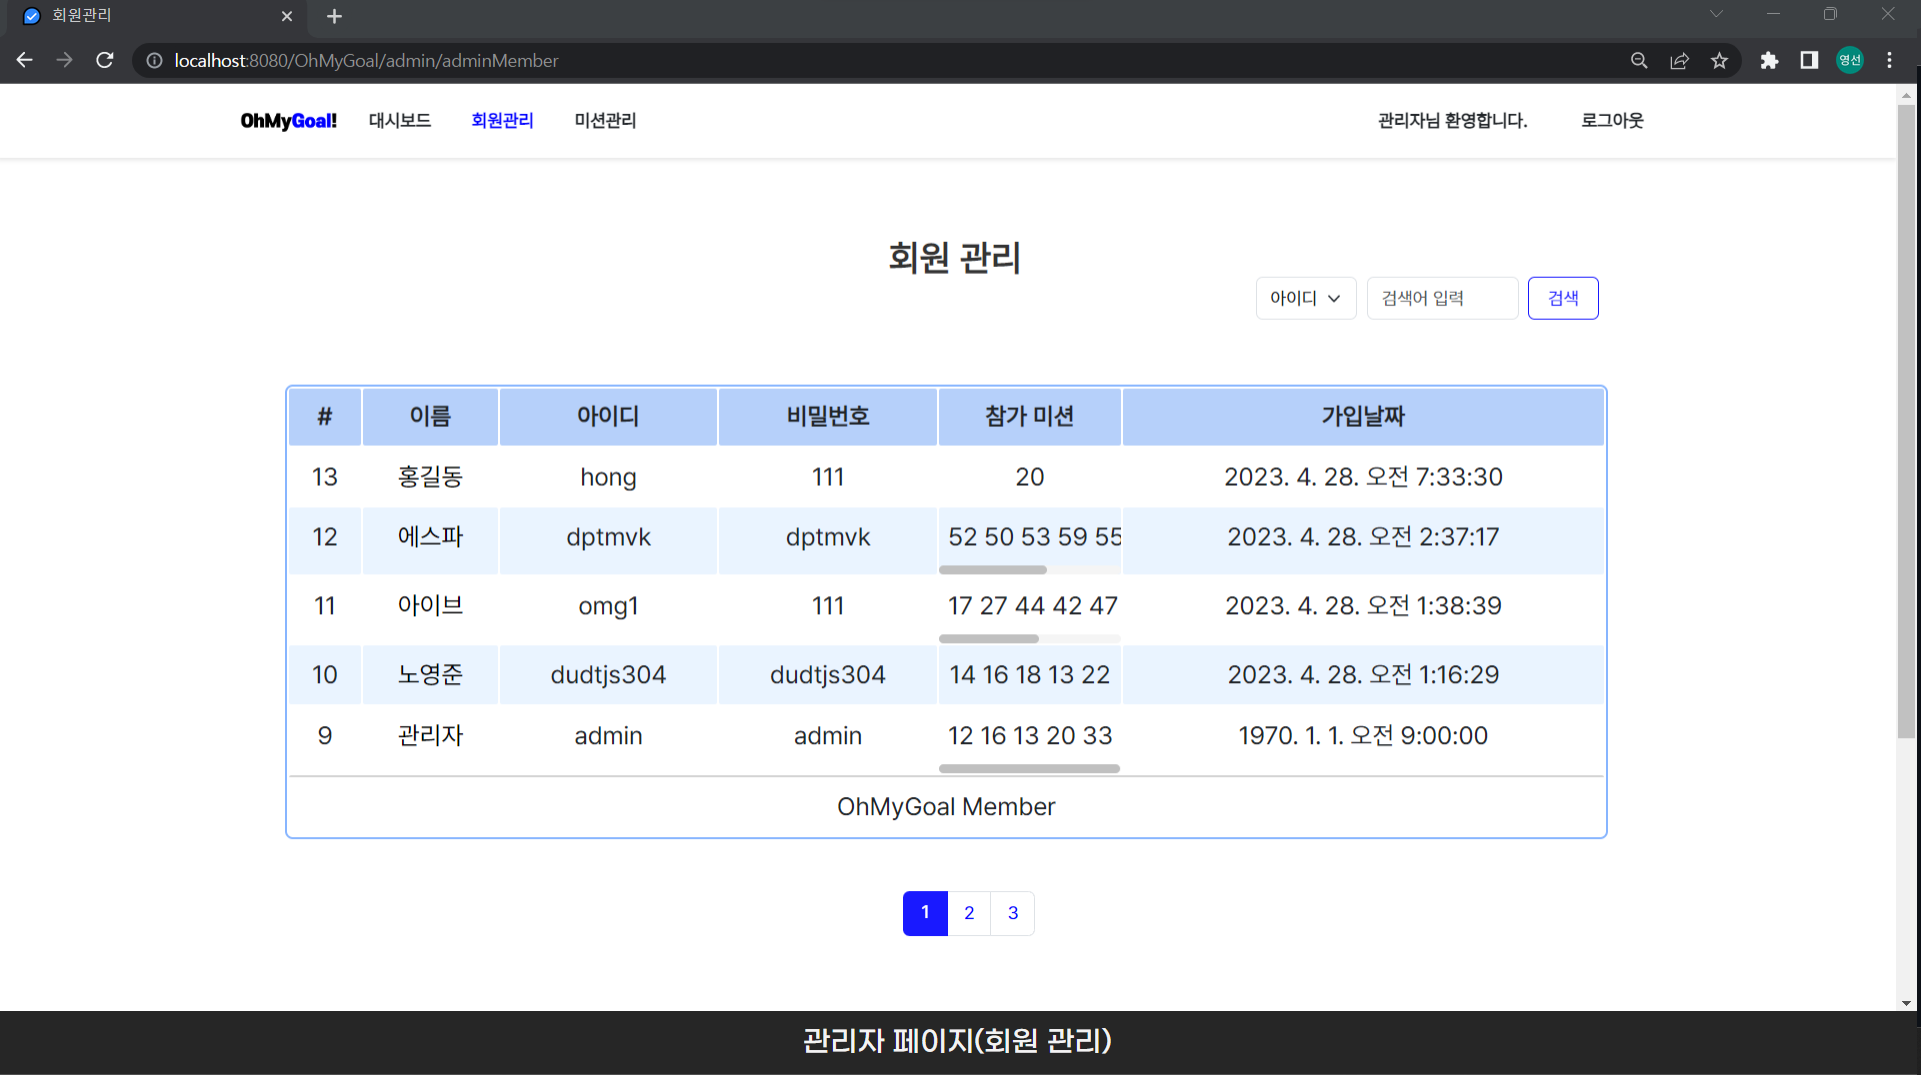Screen dimensions: 1921x1075
Task: Open a new browser tab with plus
Action: (x=334, y=16)
